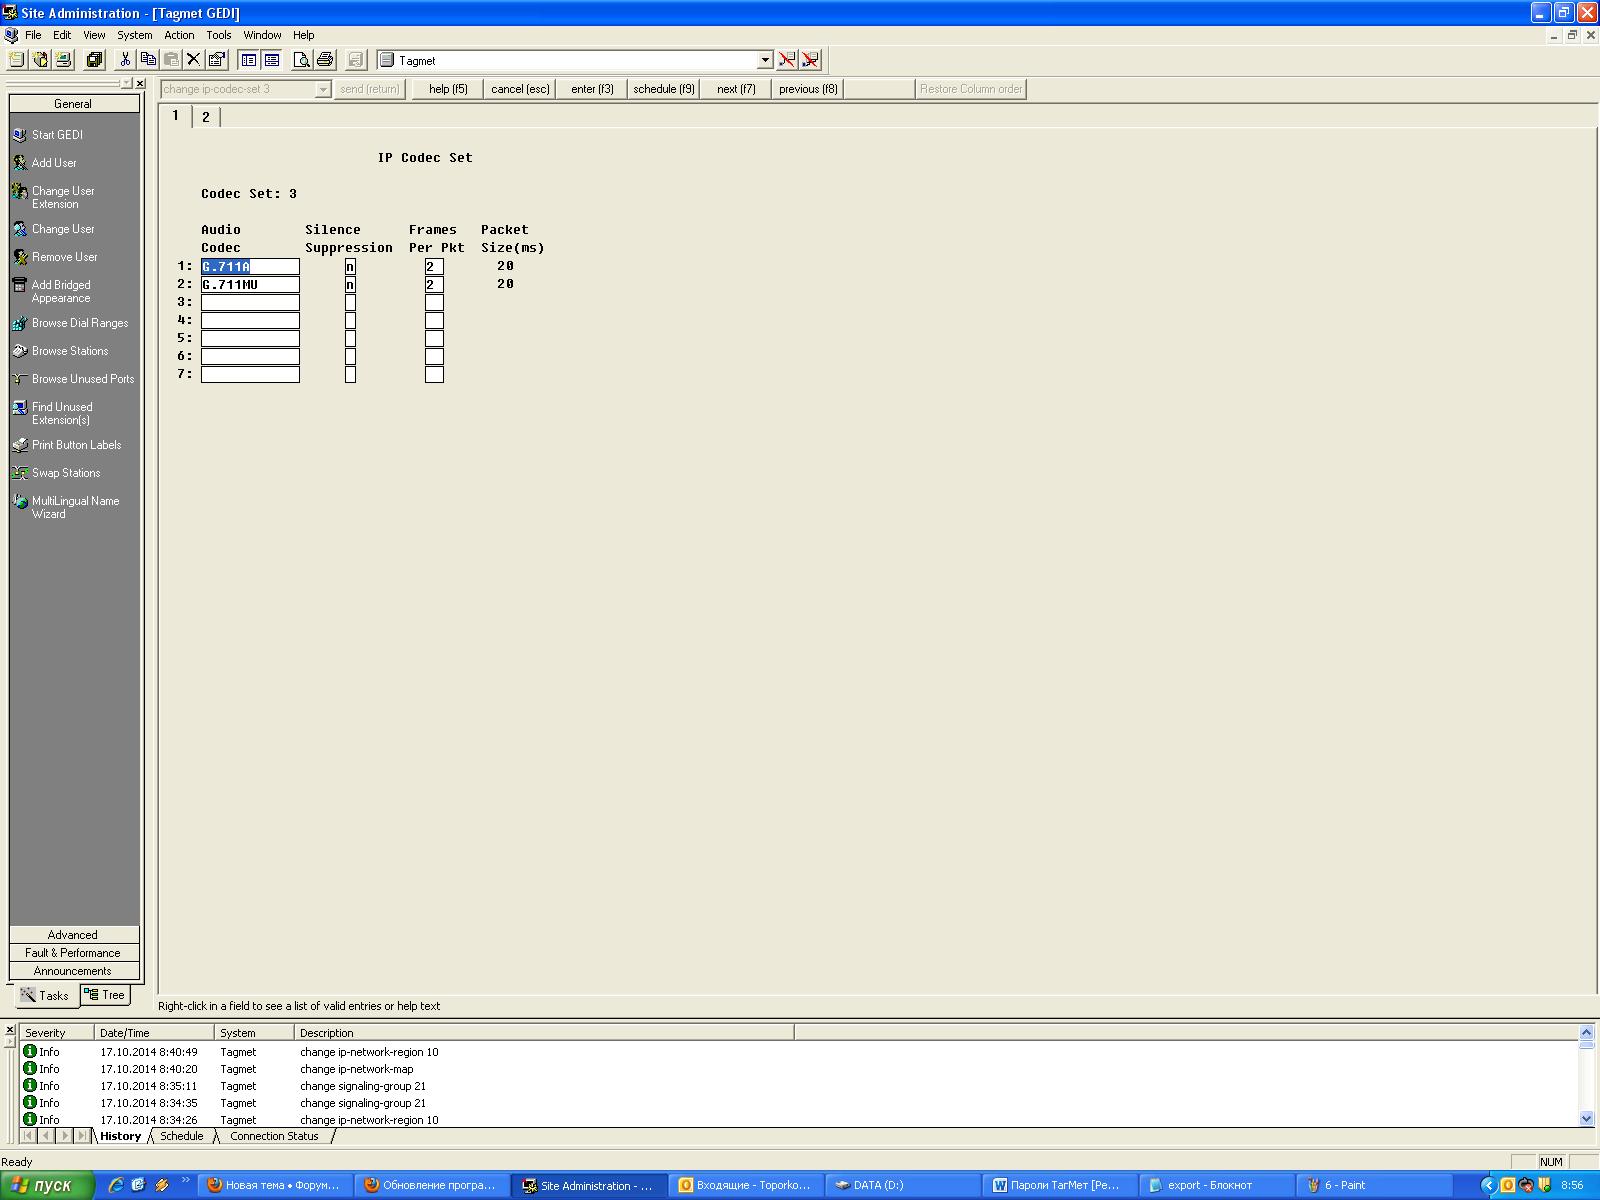Screen dimensions: 1600x1200
Task: Click the Copy icon in toolbar
Action: [148, 60]
